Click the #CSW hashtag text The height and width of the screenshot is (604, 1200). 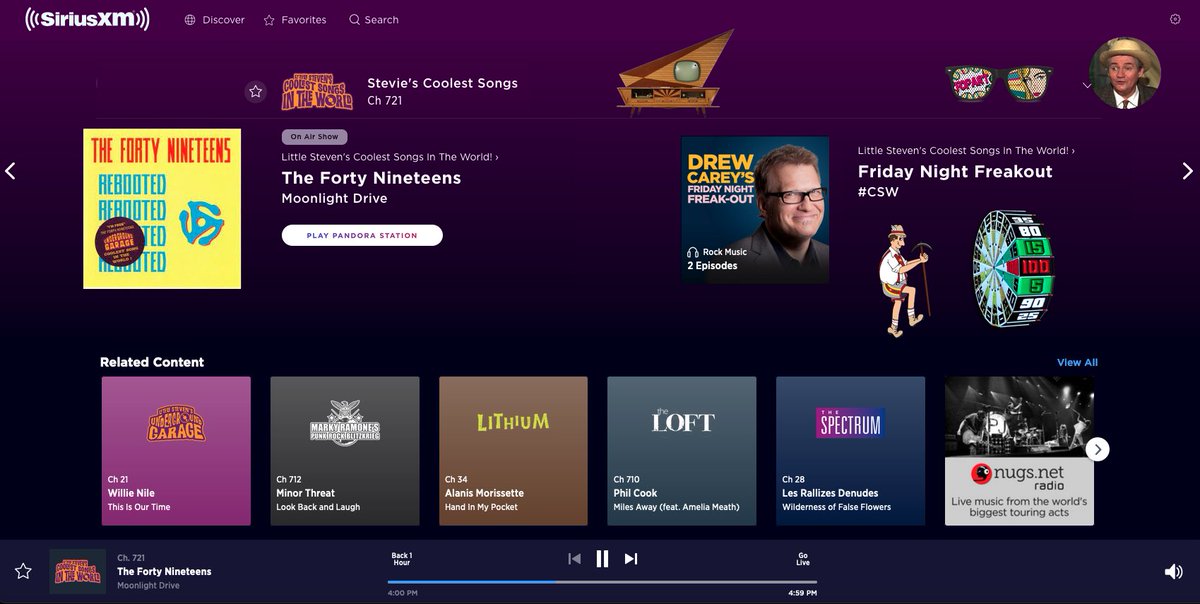878,192
